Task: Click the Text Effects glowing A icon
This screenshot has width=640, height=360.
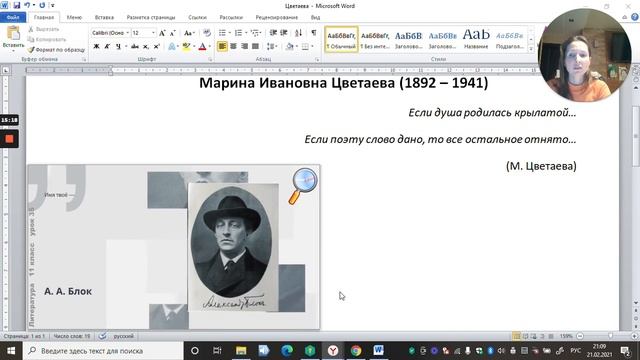Action: 172,47
